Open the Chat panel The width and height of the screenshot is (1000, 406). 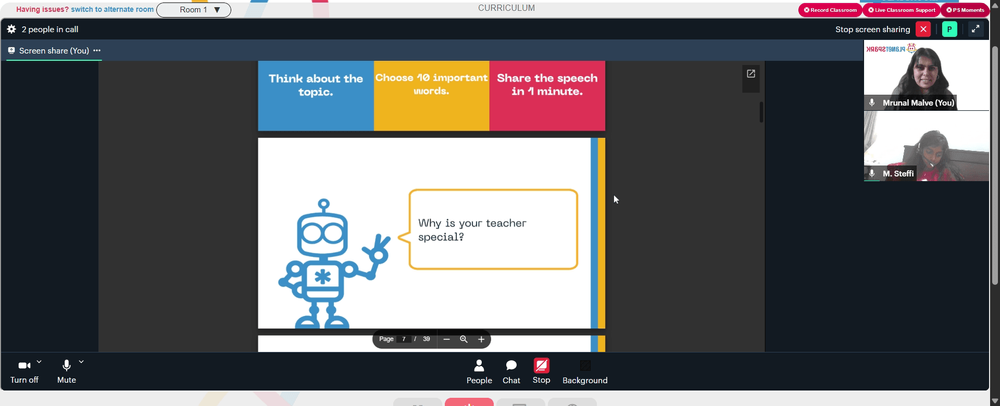pyautogui.click(x=511, y=372)
